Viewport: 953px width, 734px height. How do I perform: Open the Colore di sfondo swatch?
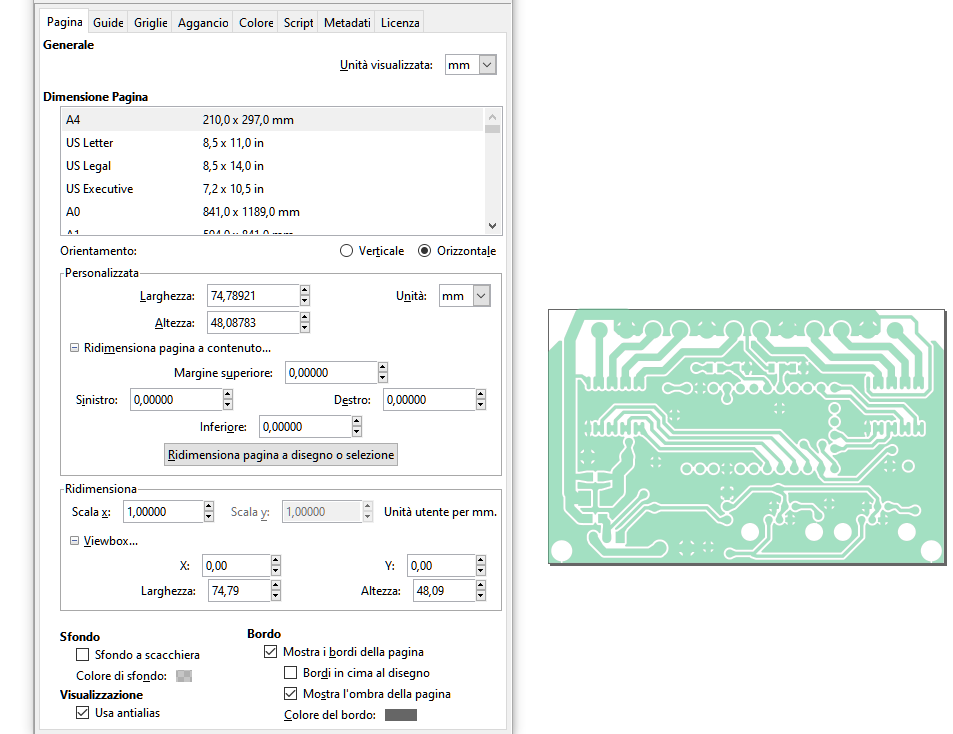[x=184, y=676]
